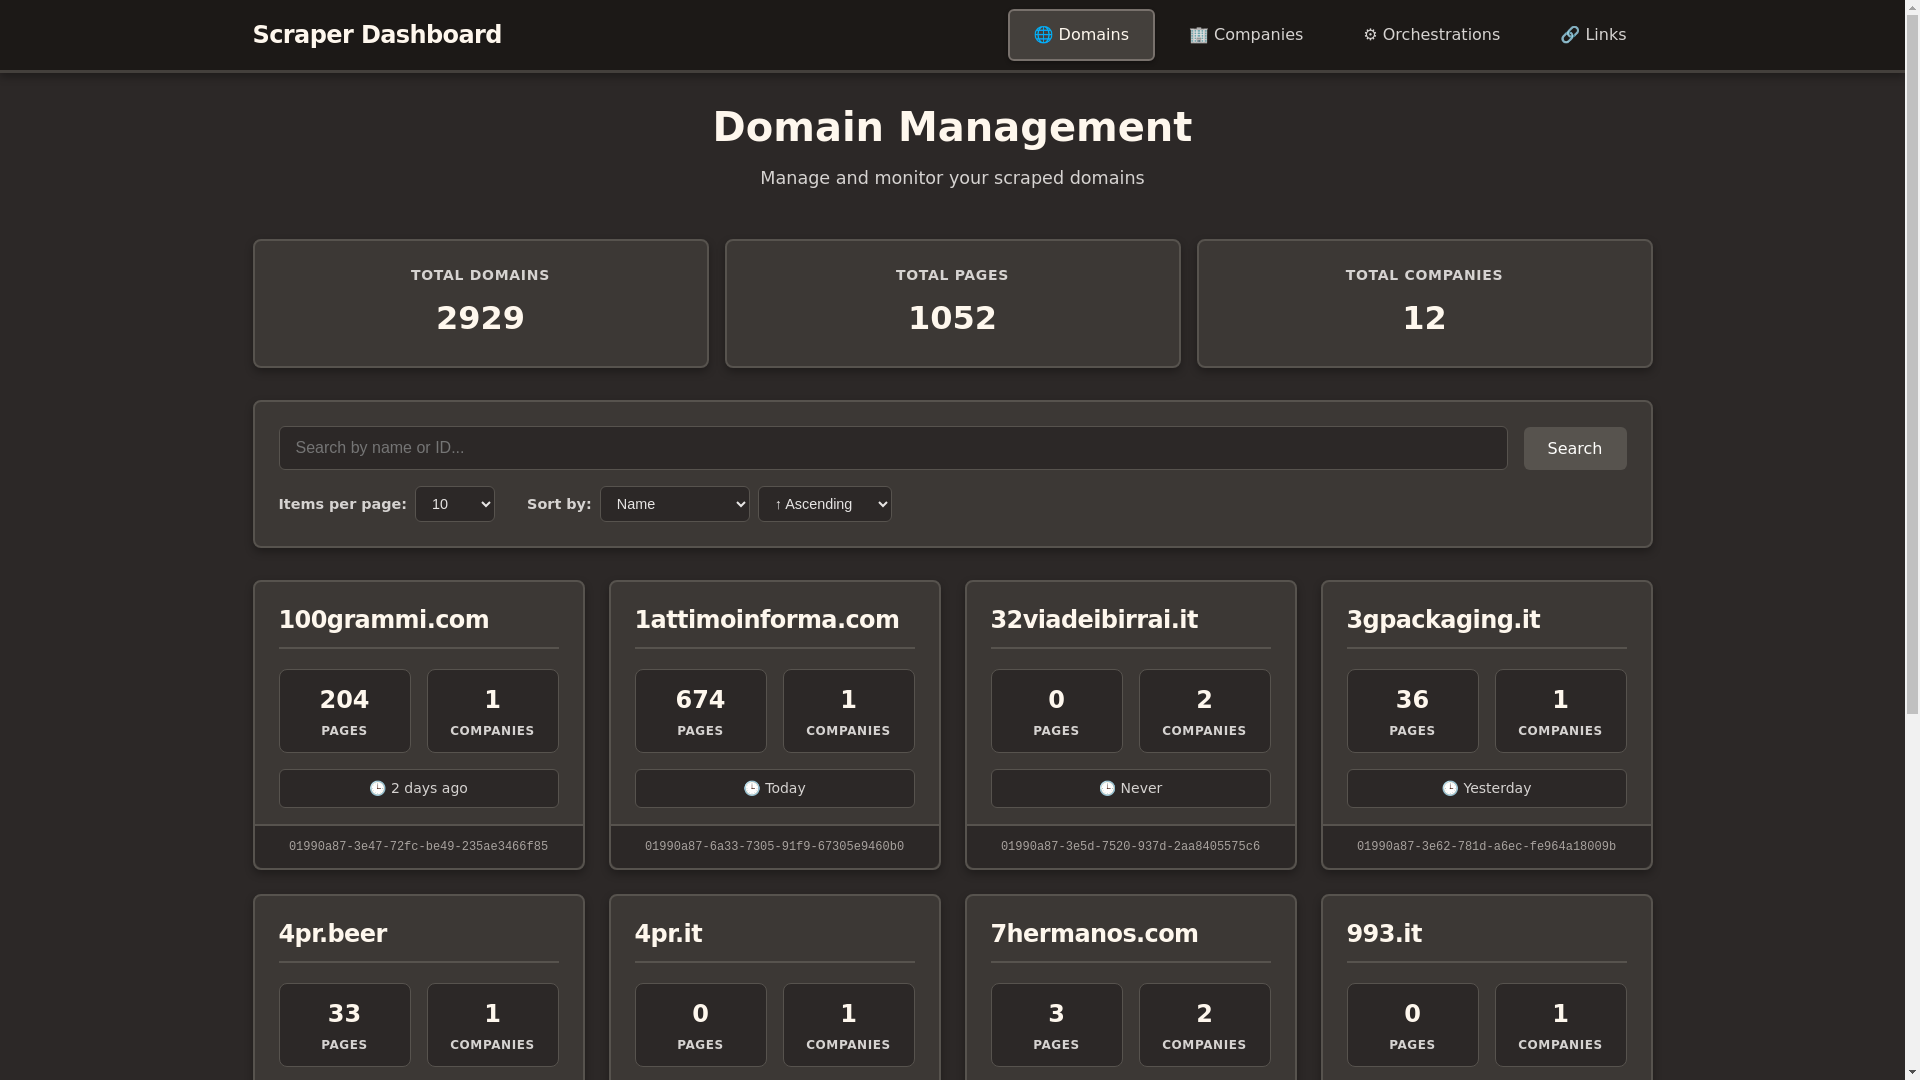Open the Orchestrations tab
The height and width of the screenshot is (1080, 1920).
(x=1431, y=35)
